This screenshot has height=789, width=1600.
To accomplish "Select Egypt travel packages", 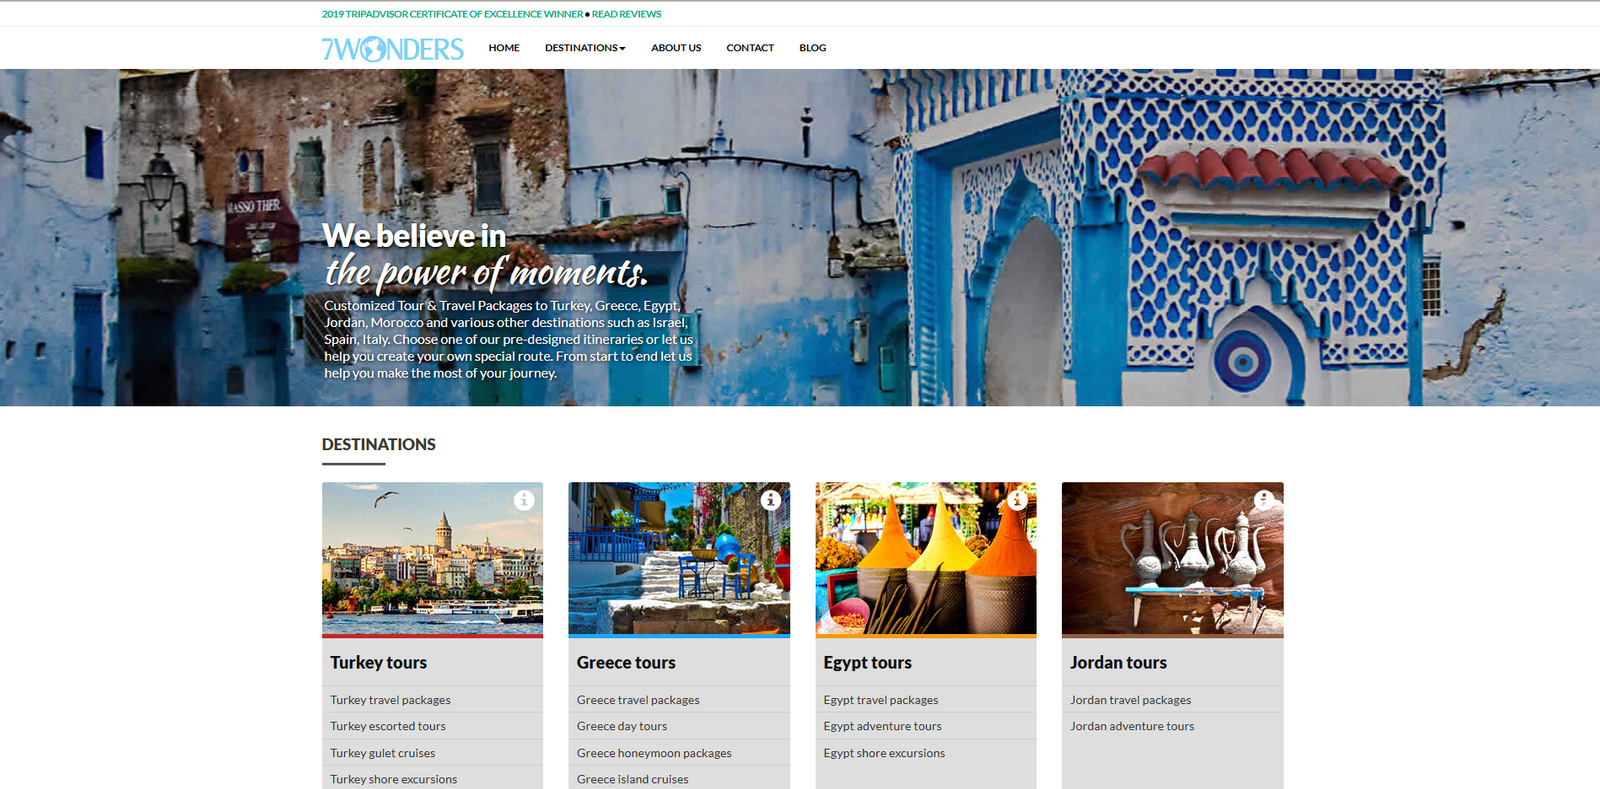I will tap(881, 700).
